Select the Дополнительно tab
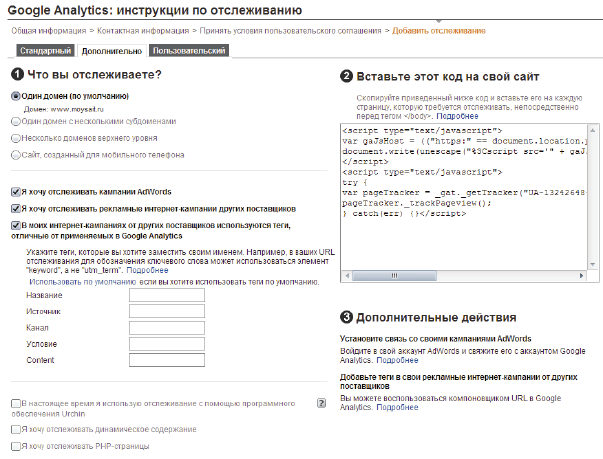Image resolution: width=603 pixels, height=459 pixels. point(111,50)
